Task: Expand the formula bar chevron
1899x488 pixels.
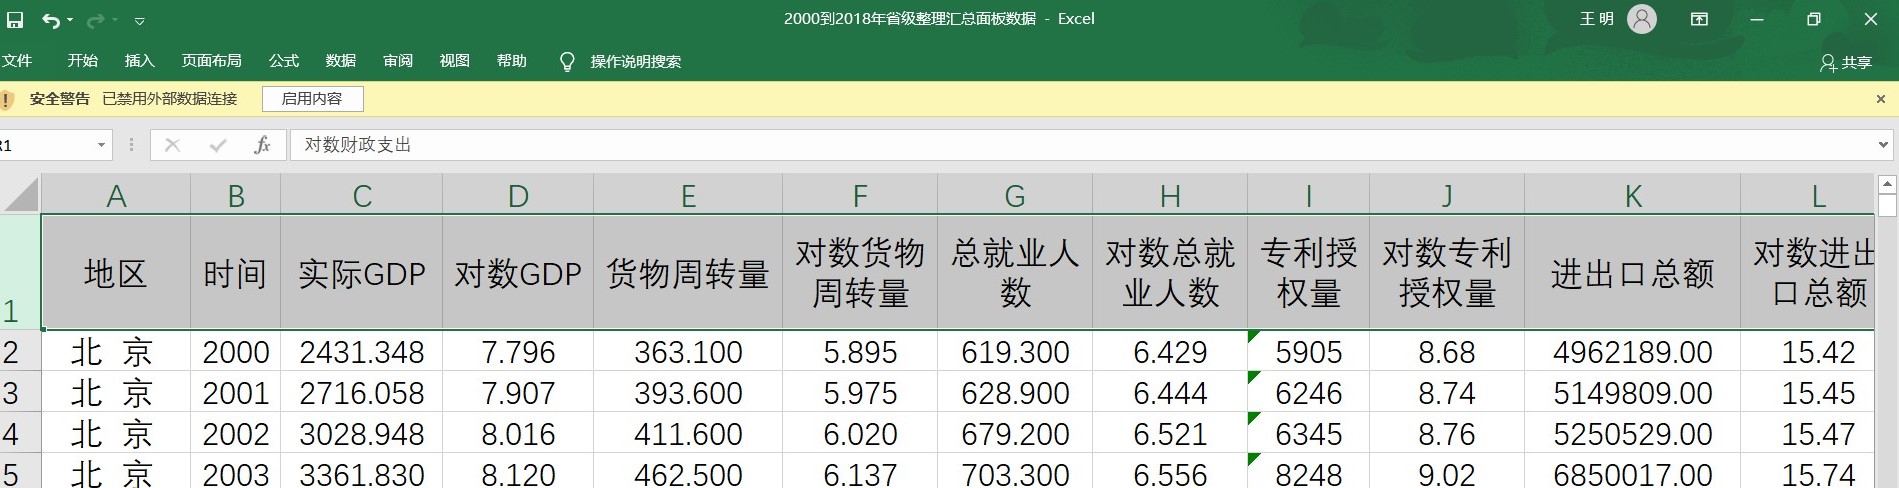Action: pyautogui.click(x=1884, y=145)
